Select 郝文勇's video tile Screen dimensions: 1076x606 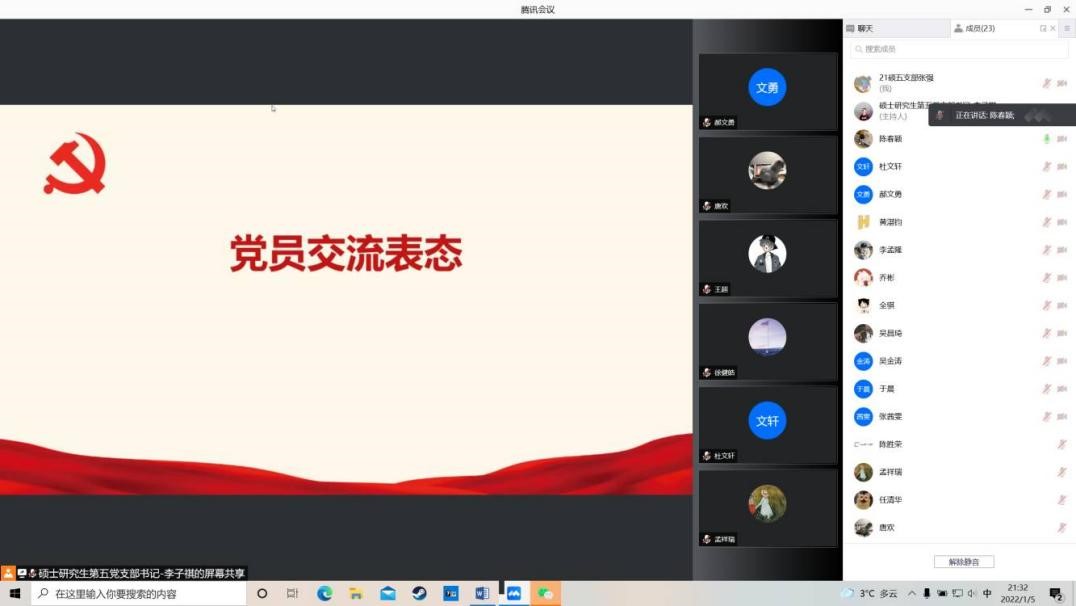(x=767, y=92)
